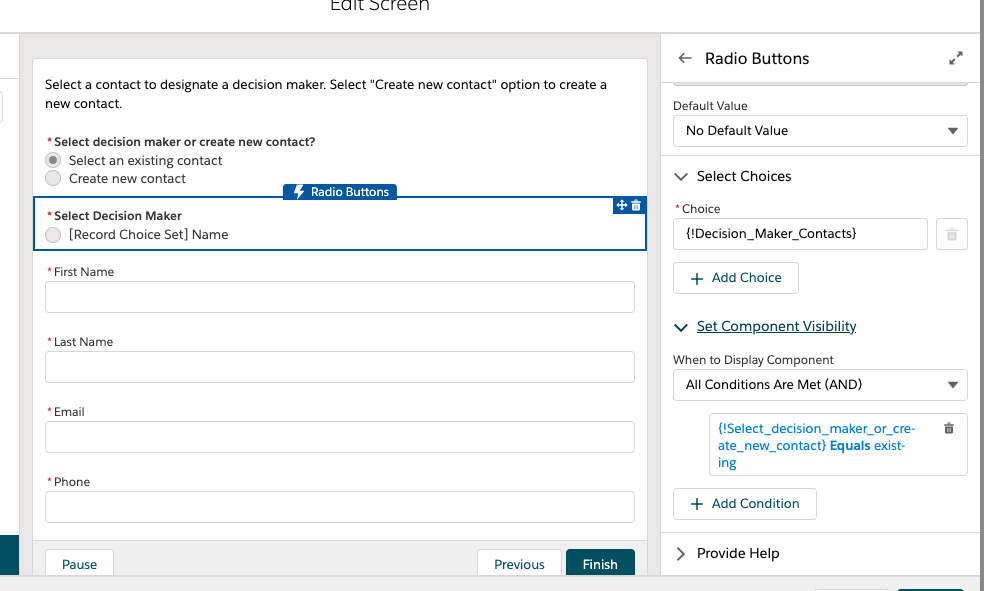This screenshot has width=984, height=591.
Task: Click the Finish button
Action: (600, 564)
